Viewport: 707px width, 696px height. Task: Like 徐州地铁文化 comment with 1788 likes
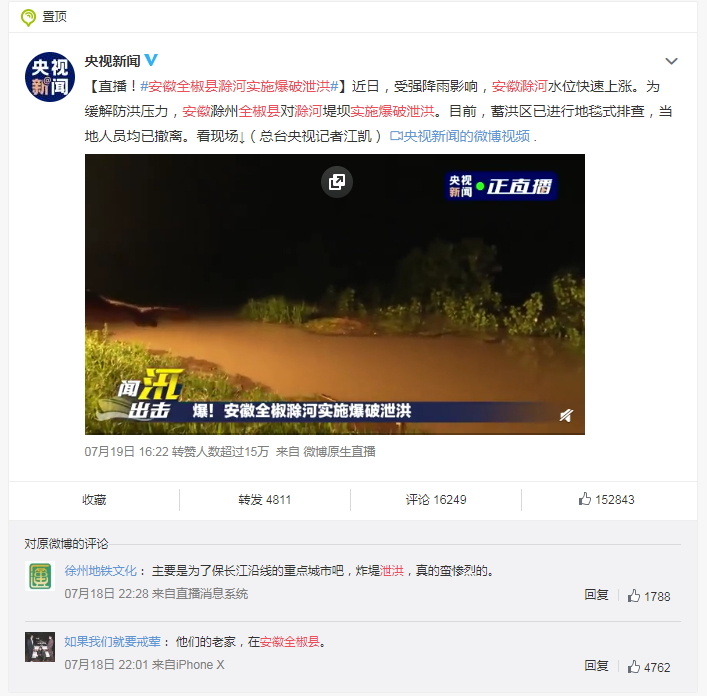click(649, 596)
